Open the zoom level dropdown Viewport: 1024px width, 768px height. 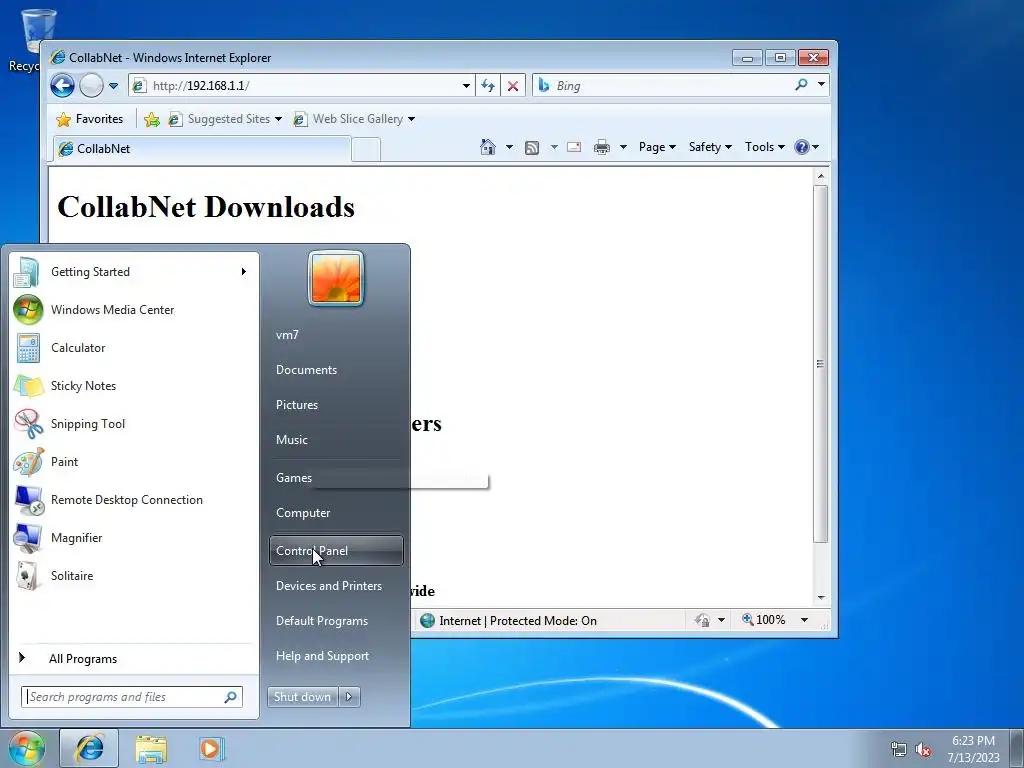pos(805,620)
